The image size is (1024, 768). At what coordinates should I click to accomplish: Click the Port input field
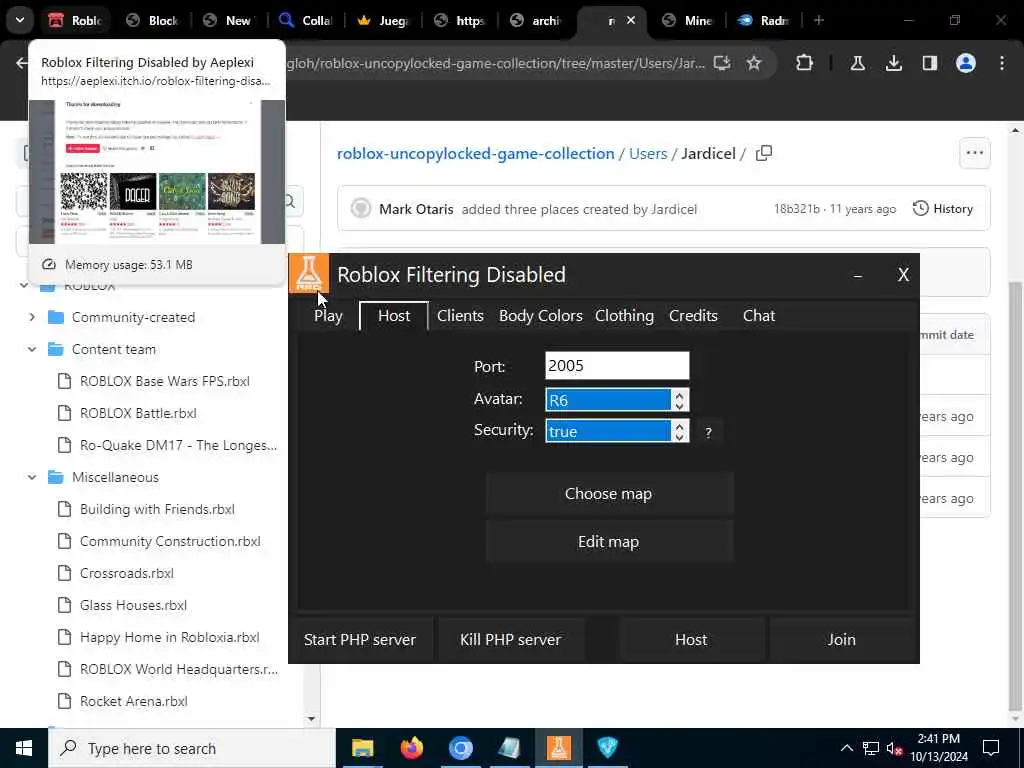pos(617,366)
